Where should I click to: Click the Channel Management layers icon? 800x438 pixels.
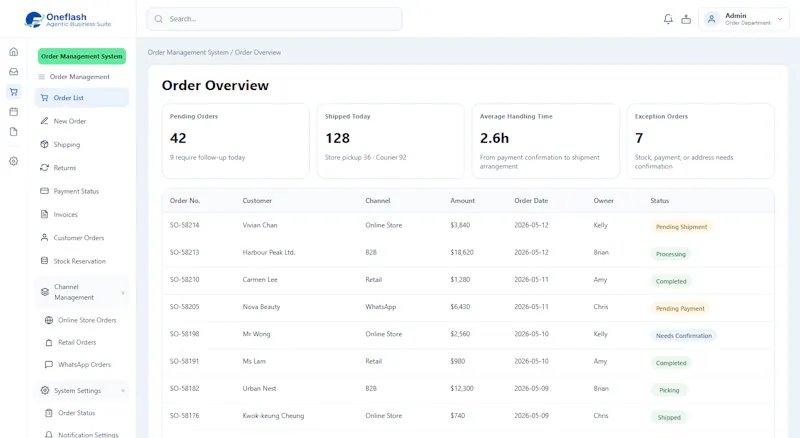[45, 292]
